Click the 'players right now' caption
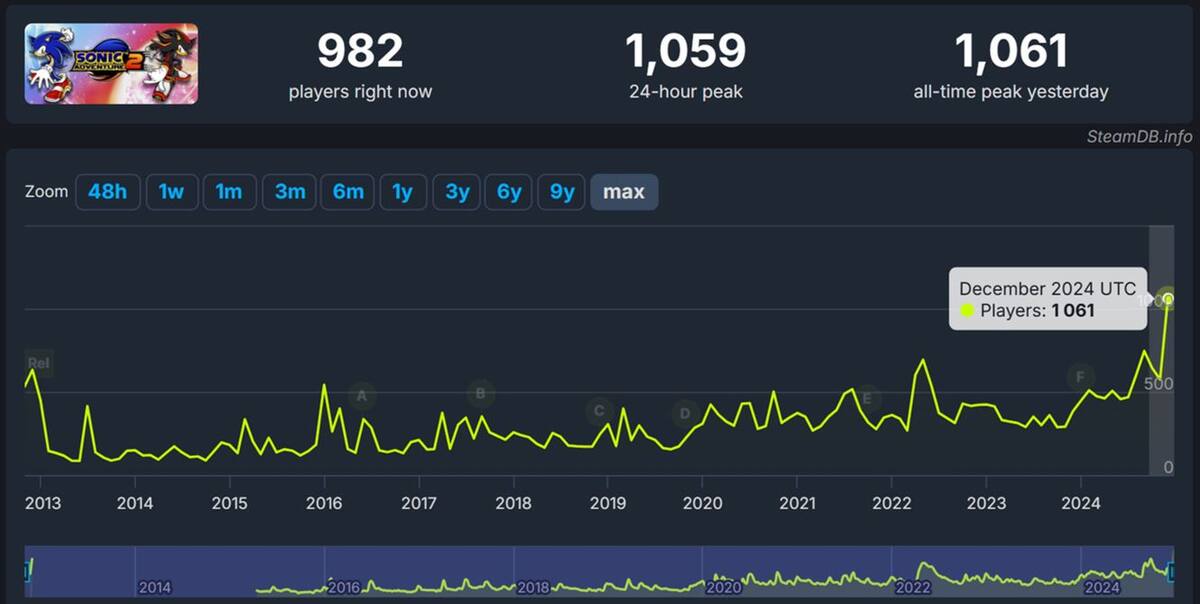Image resolution: width=1200 pixels, height=604 pixels. pyautogui.click(x=360, y=92)
